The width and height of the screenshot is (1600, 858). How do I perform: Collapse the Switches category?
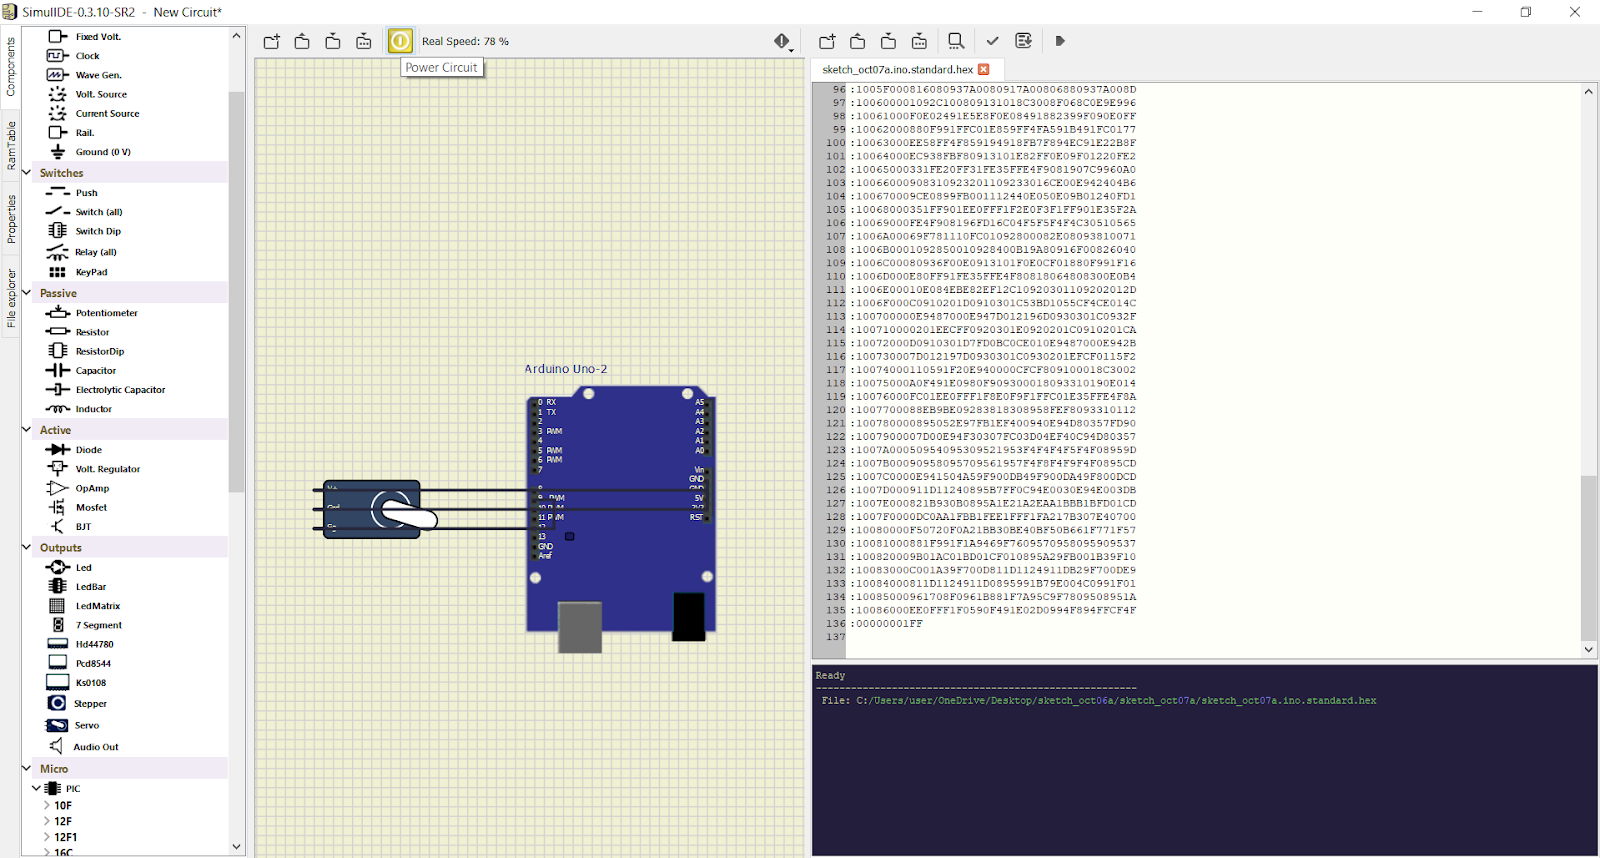27,173
